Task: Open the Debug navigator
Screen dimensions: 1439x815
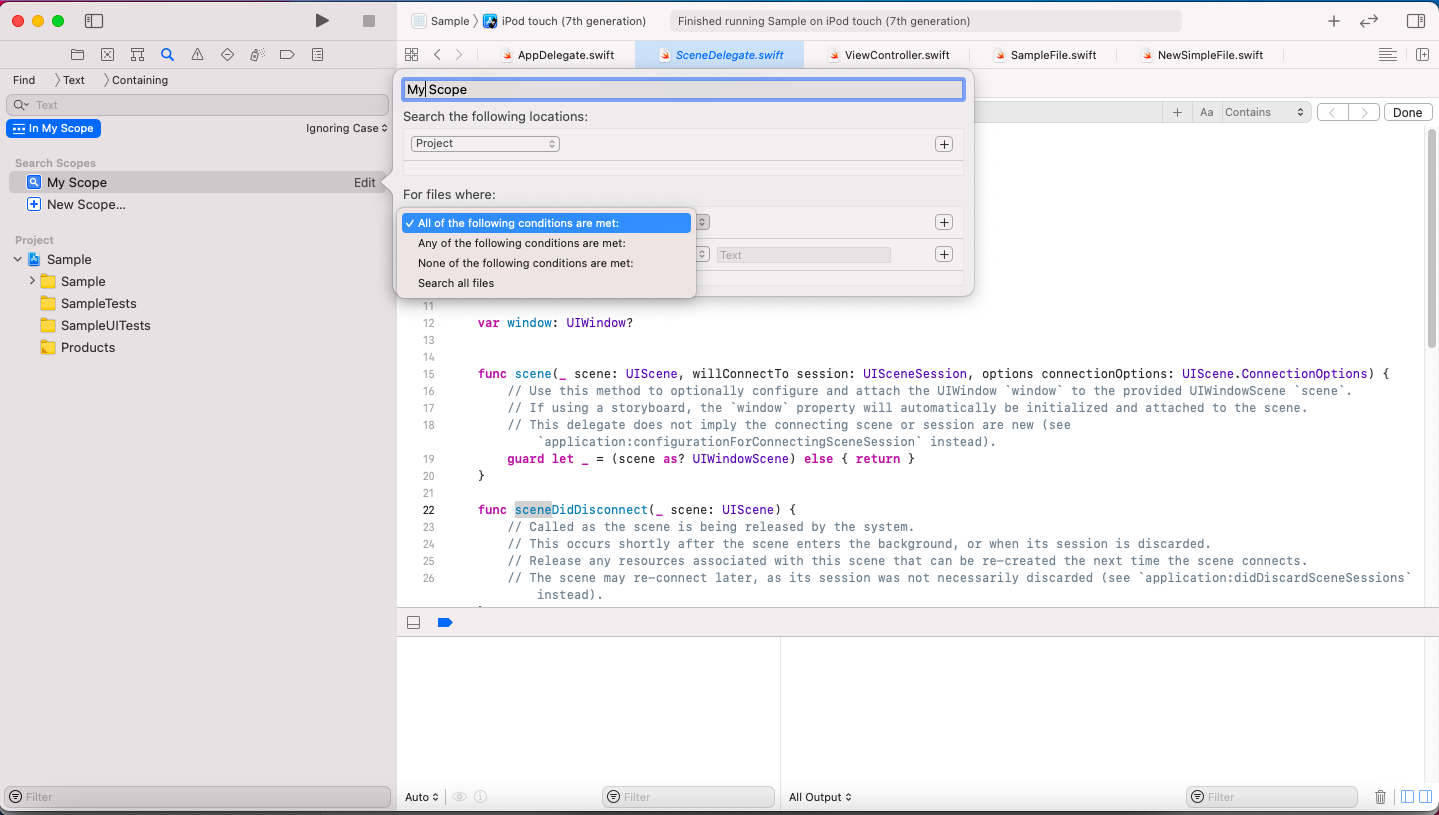Action: (257, 55)
